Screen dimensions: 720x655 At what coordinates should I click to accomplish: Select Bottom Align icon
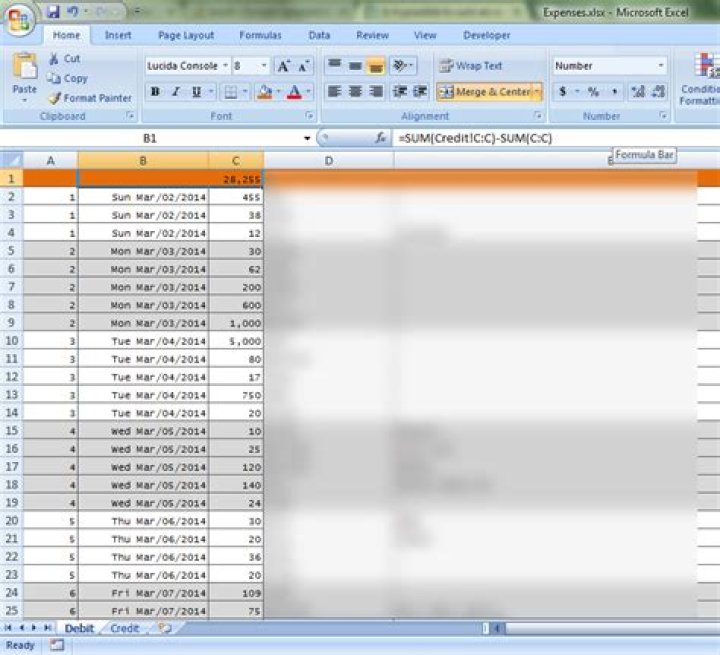(x=376, y=66)
